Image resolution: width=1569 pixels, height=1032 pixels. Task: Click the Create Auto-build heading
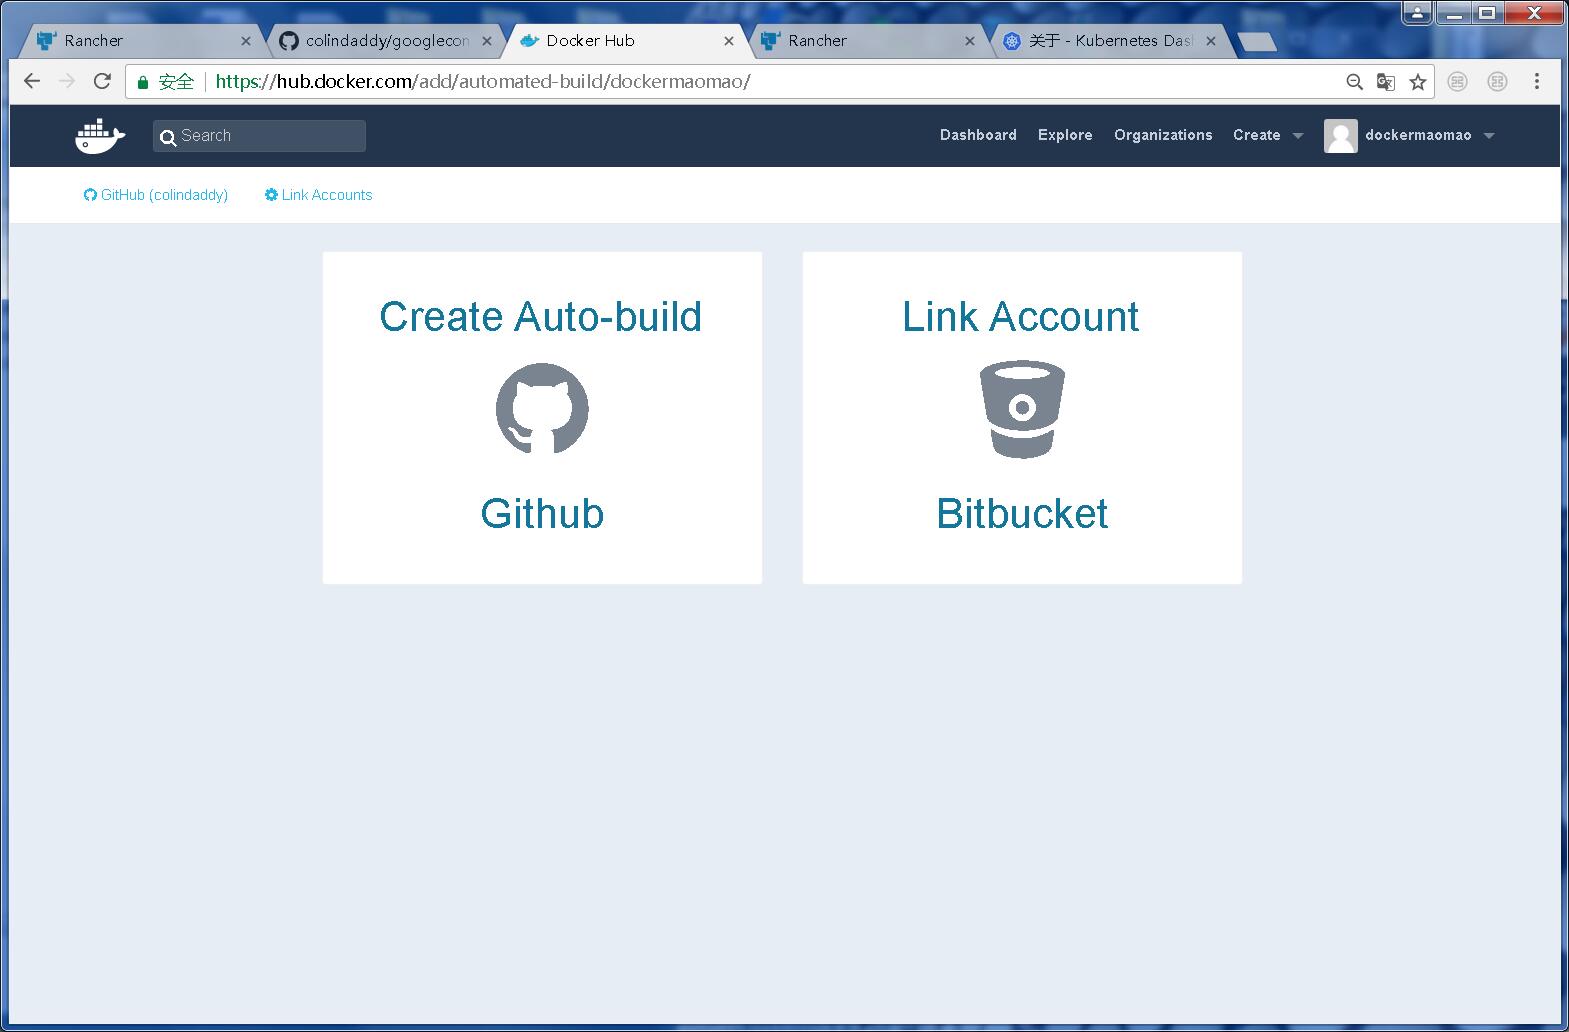541,317
